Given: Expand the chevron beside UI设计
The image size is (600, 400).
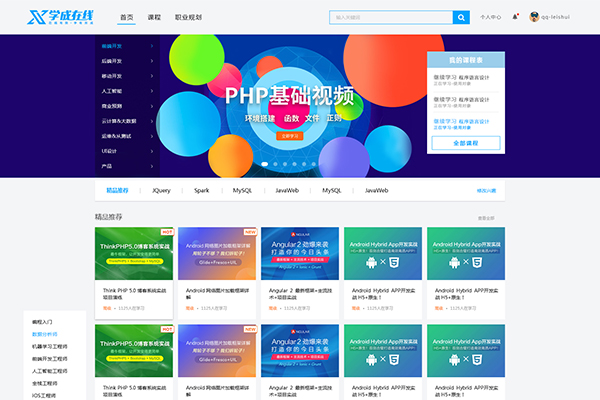Looking at the screenshot, I should pyautogui.click(x=152, y=151).
